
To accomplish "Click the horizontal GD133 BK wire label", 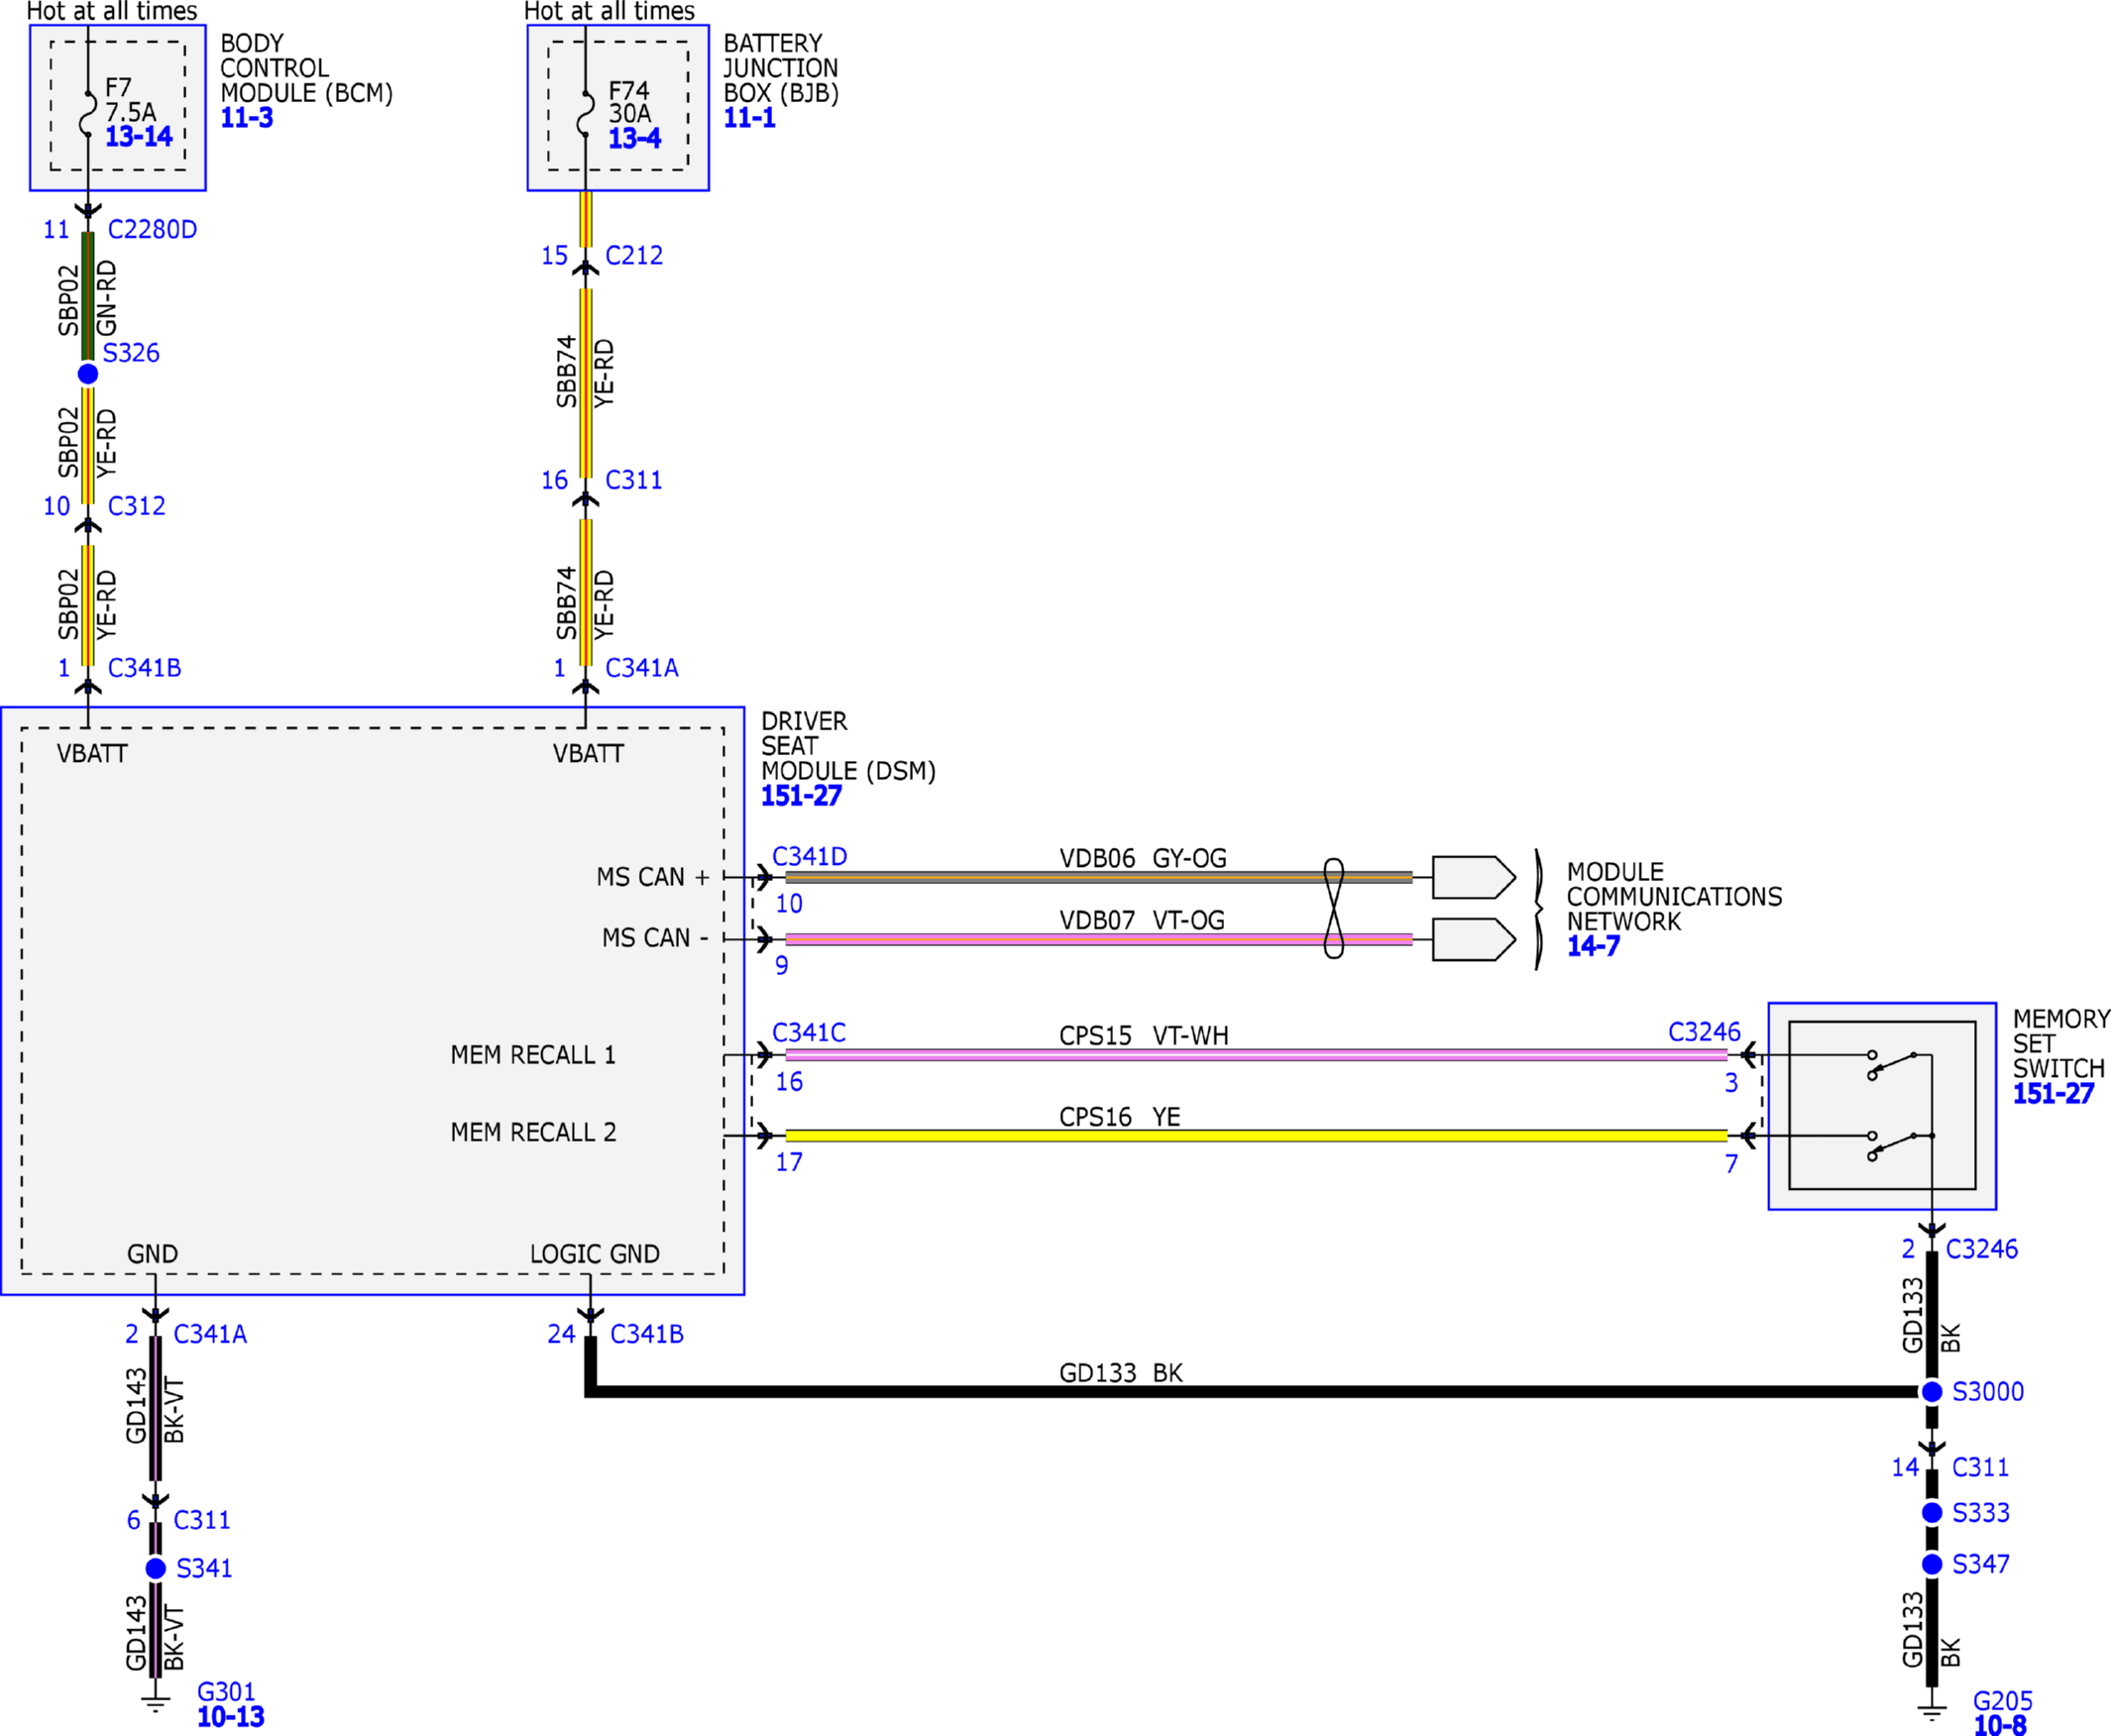I will pos(1121,1373).
